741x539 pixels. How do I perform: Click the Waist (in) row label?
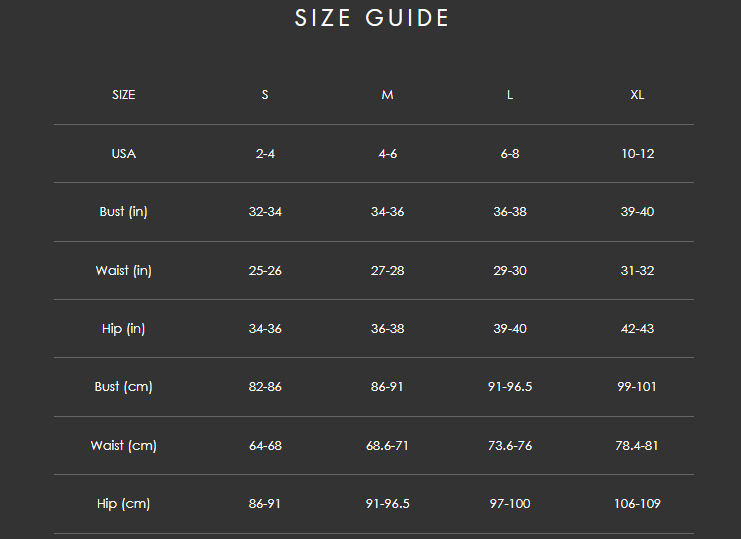(x=124, y=271)
